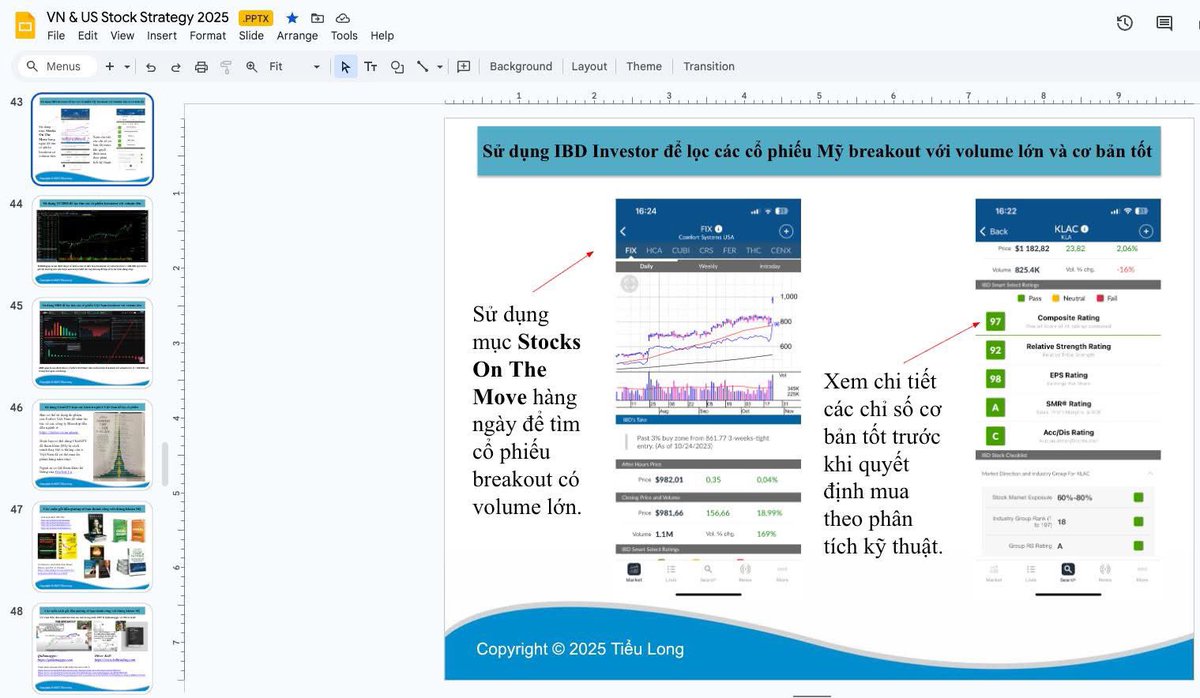The height and width of the screenshot is (698, 1200).
Task: Select slide 45 thumbnail
Action: pos(93,343)
